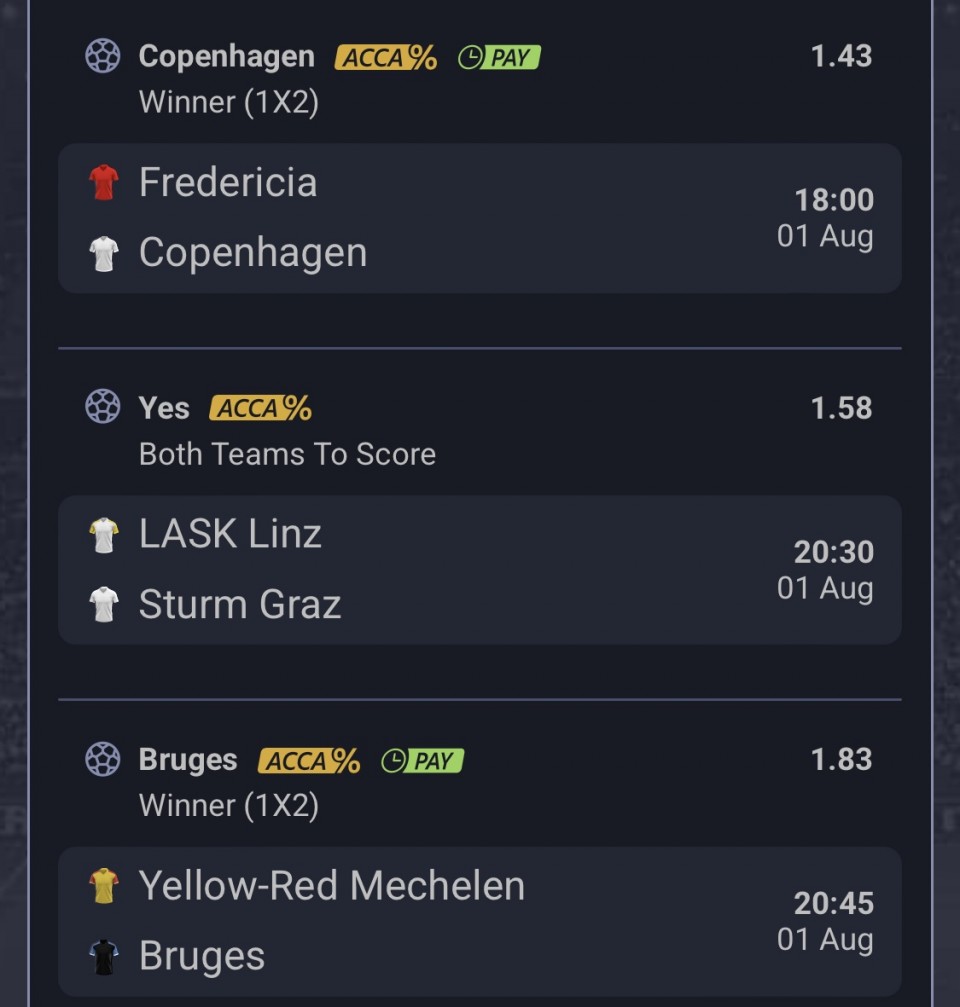Click the soccer ball icon beside Bruges
The image size is (960, 1007).
coord(103,759)
